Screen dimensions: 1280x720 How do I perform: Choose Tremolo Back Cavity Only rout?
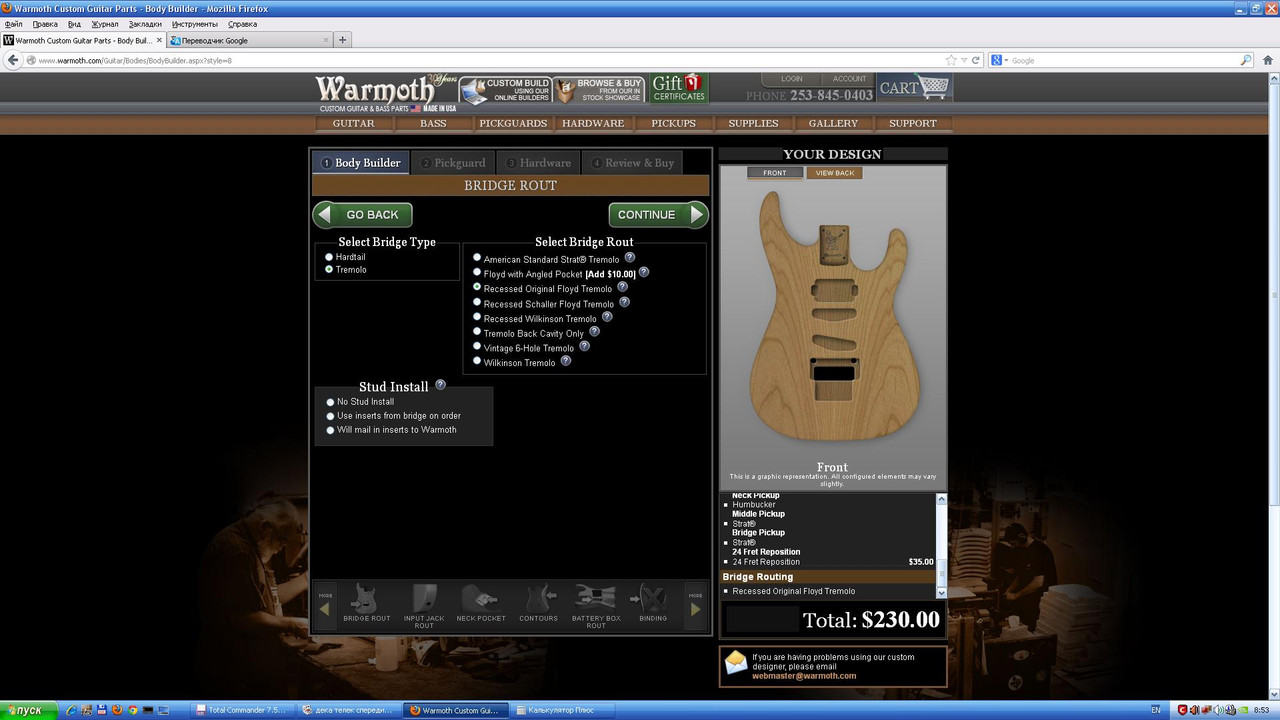click(x=477, y=332)
